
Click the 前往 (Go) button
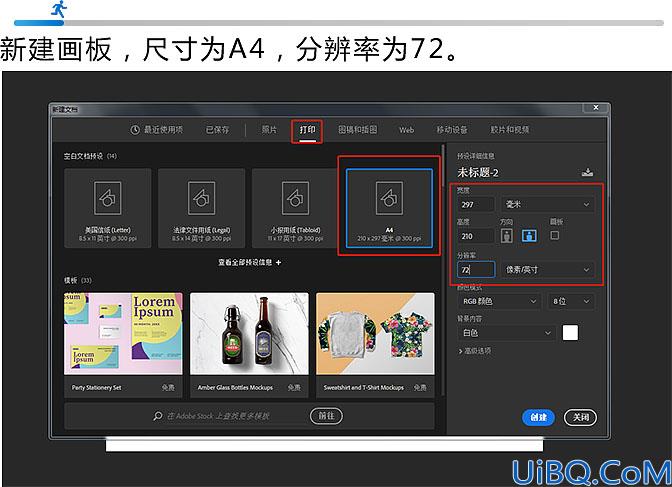(x=326, y=416)
